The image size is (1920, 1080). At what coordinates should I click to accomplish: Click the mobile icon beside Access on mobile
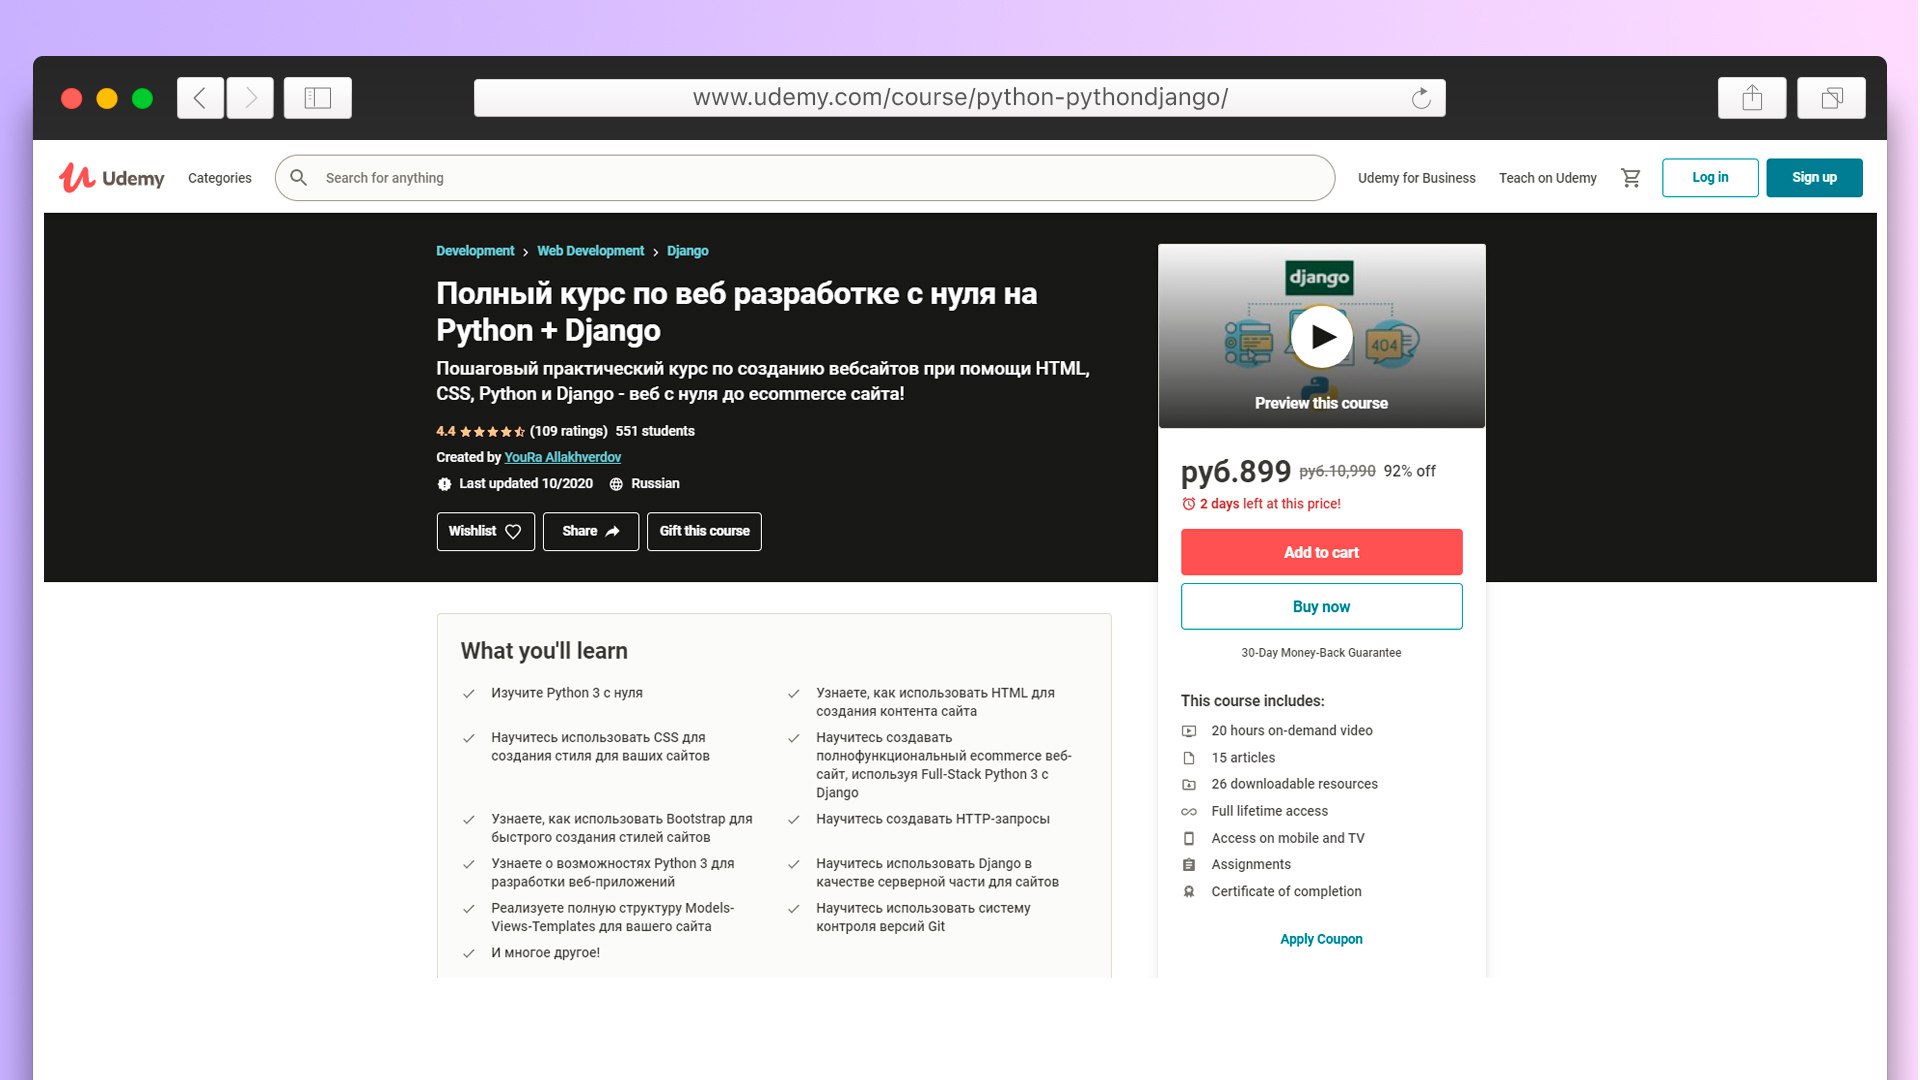(x=1189, y=838)
